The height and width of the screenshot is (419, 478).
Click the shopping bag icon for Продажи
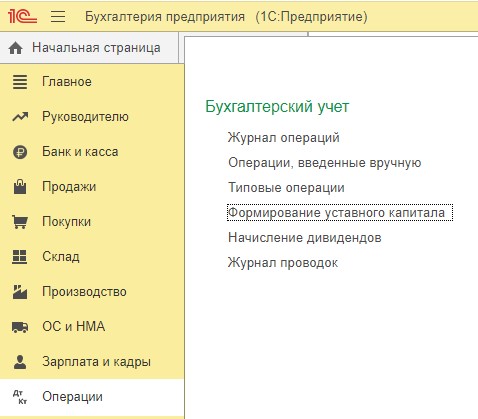coord(20,187)
